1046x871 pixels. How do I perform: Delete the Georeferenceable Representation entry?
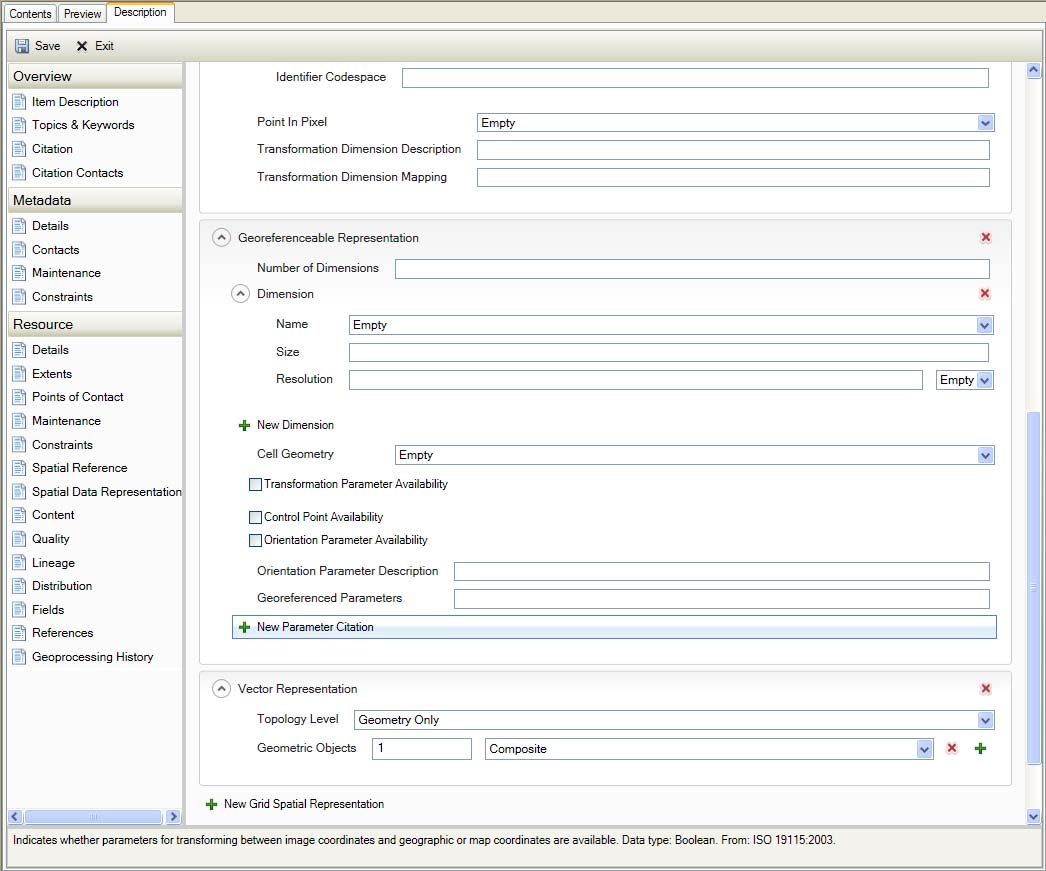point(985,237)
